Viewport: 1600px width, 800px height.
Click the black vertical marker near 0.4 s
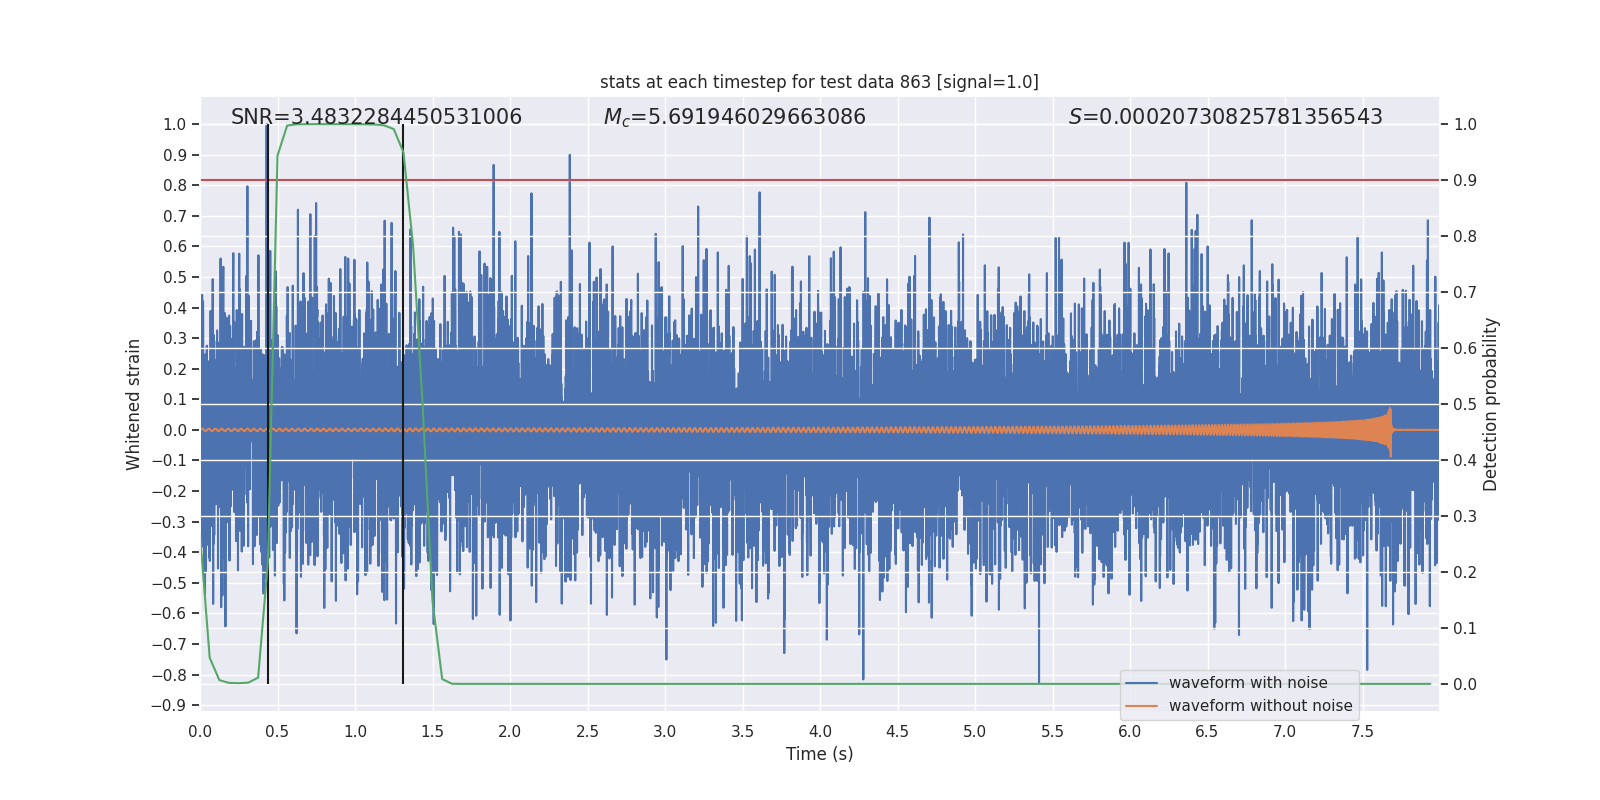267,404
